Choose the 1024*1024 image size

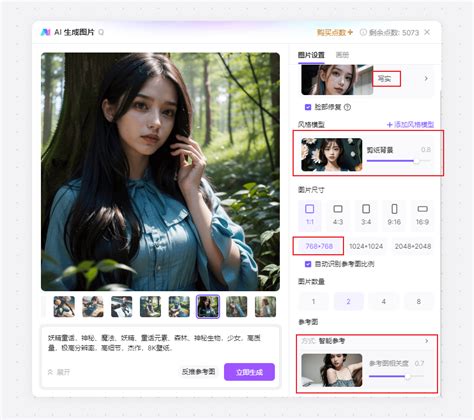(366, 246)
